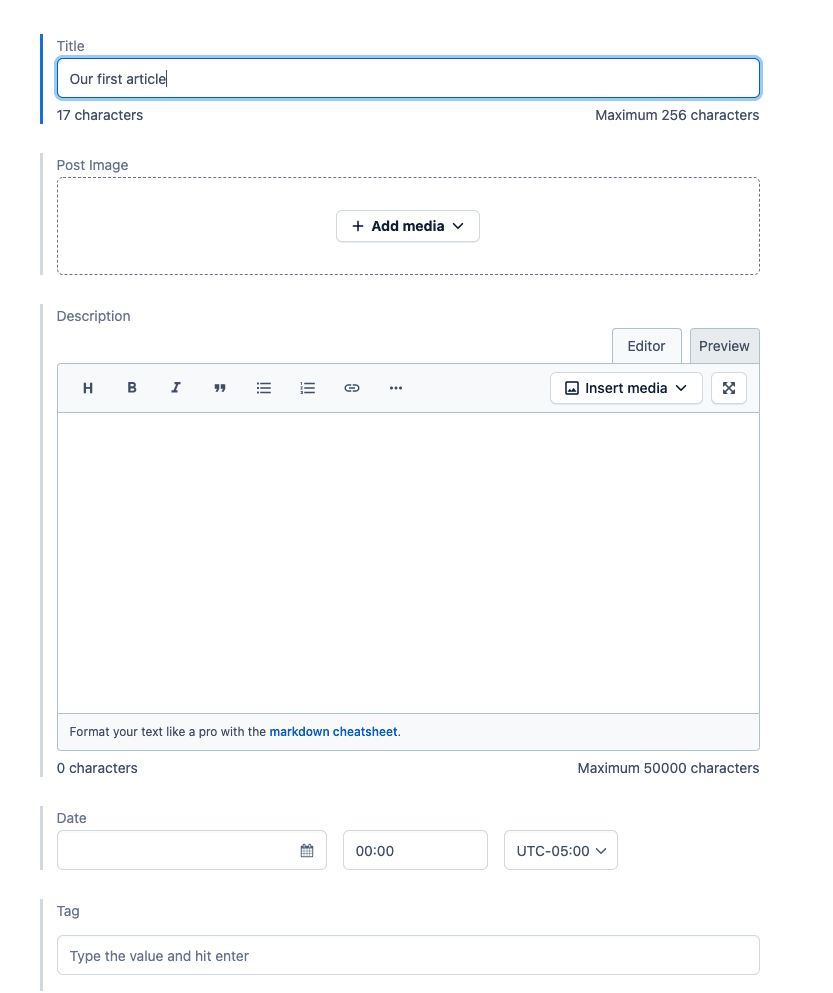Toggle fullscreen editor mode
The image size is (833, 993).
[x=729, y=388]
